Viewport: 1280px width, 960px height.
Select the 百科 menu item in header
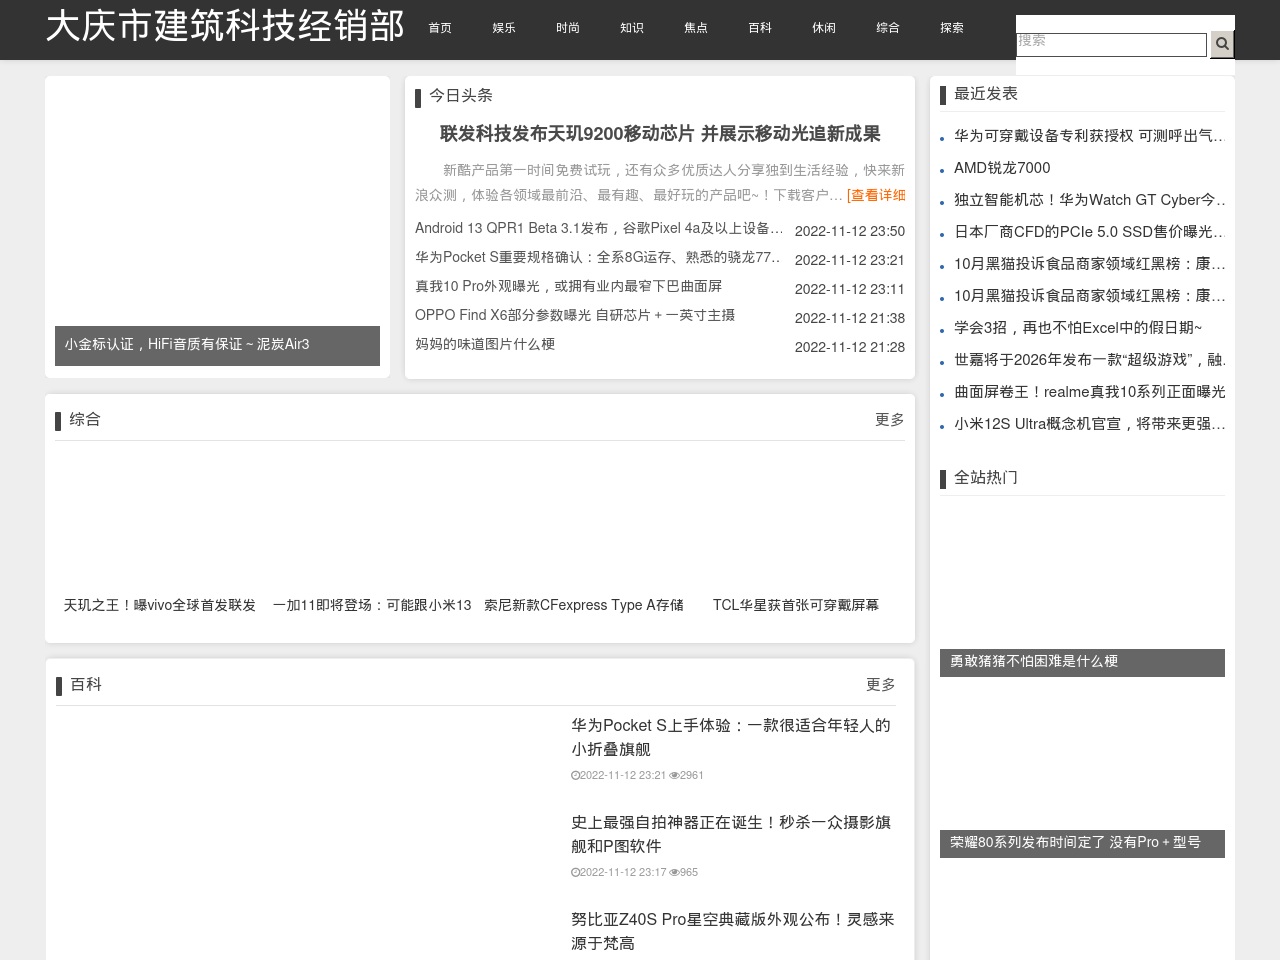[x=760, y=28]
